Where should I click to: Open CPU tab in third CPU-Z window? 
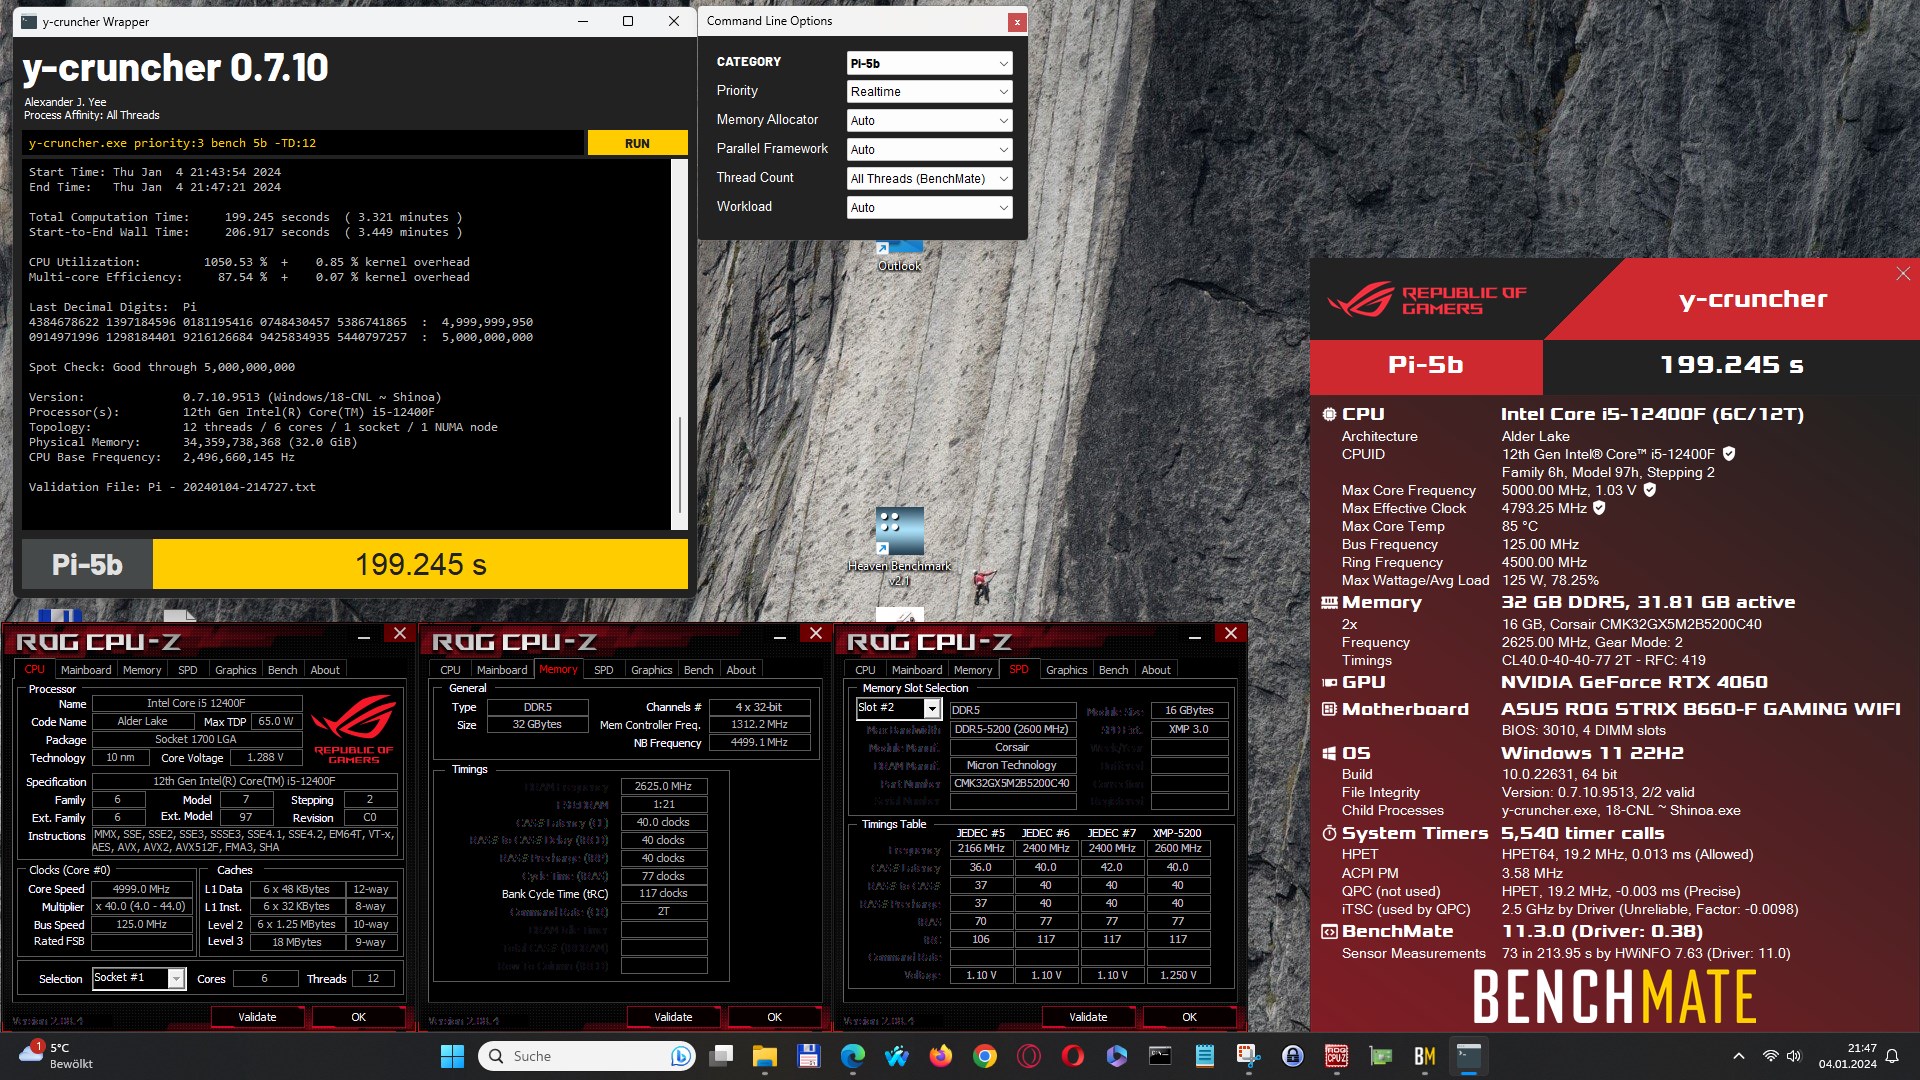tap(865, 670)
